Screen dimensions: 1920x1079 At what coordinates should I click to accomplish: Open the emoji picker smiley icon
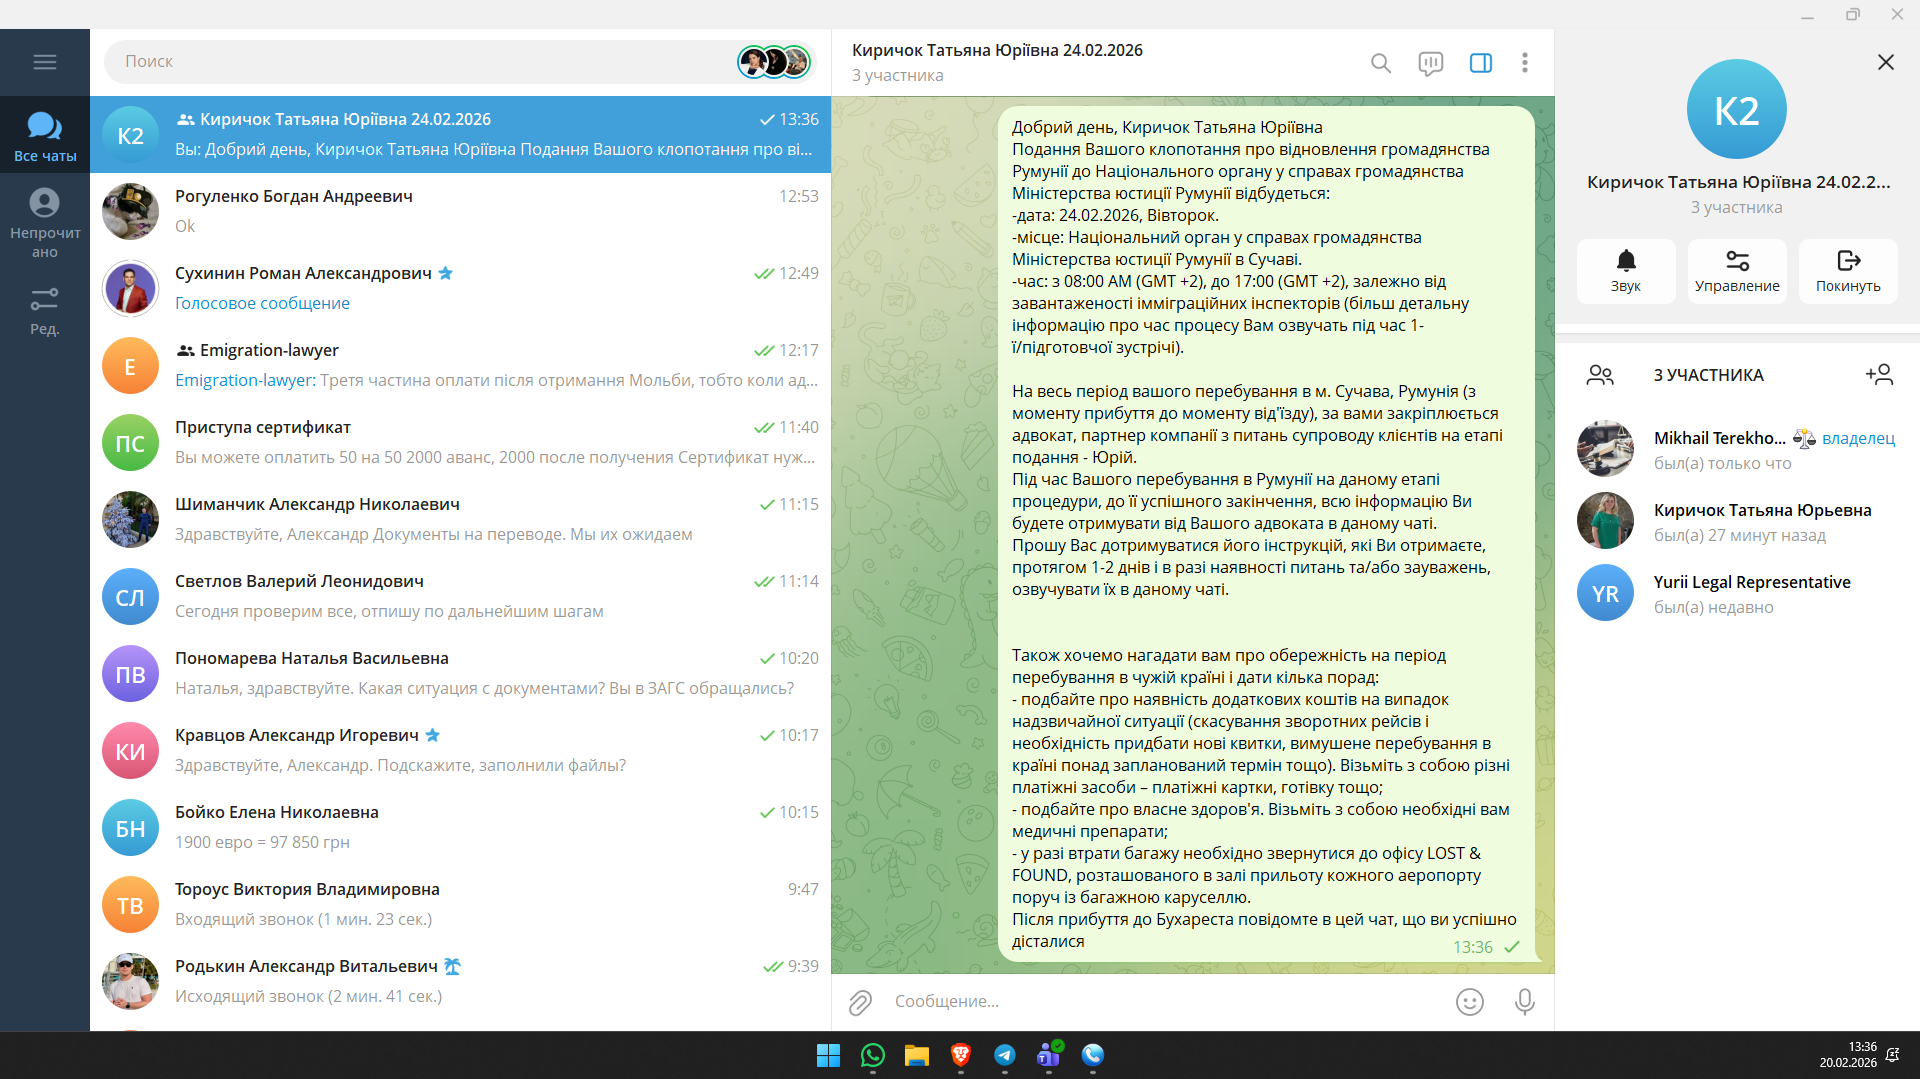point(1470,1002)
